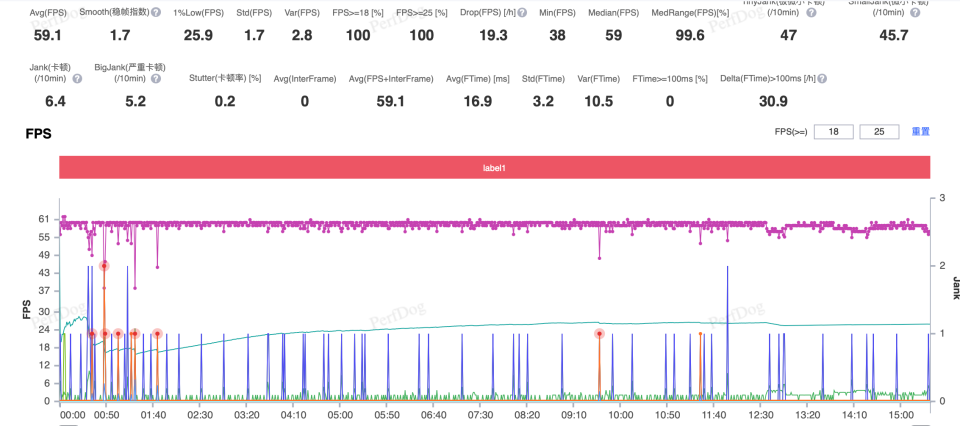
Task: Click red jank marker near 09:35
Action: coord(599,334)
